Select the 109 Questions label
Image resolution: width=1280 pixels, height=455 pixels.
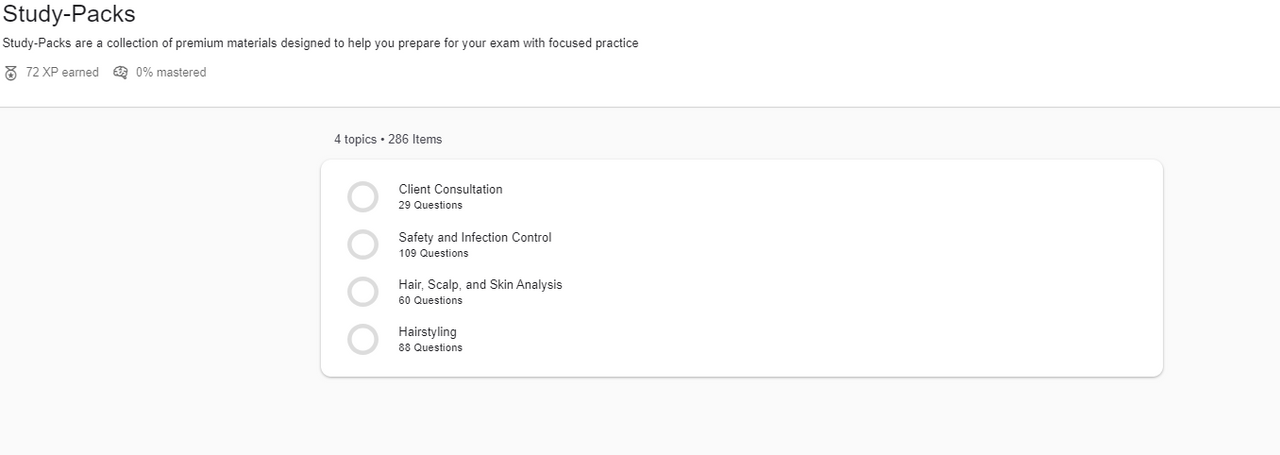pos(433,253)
